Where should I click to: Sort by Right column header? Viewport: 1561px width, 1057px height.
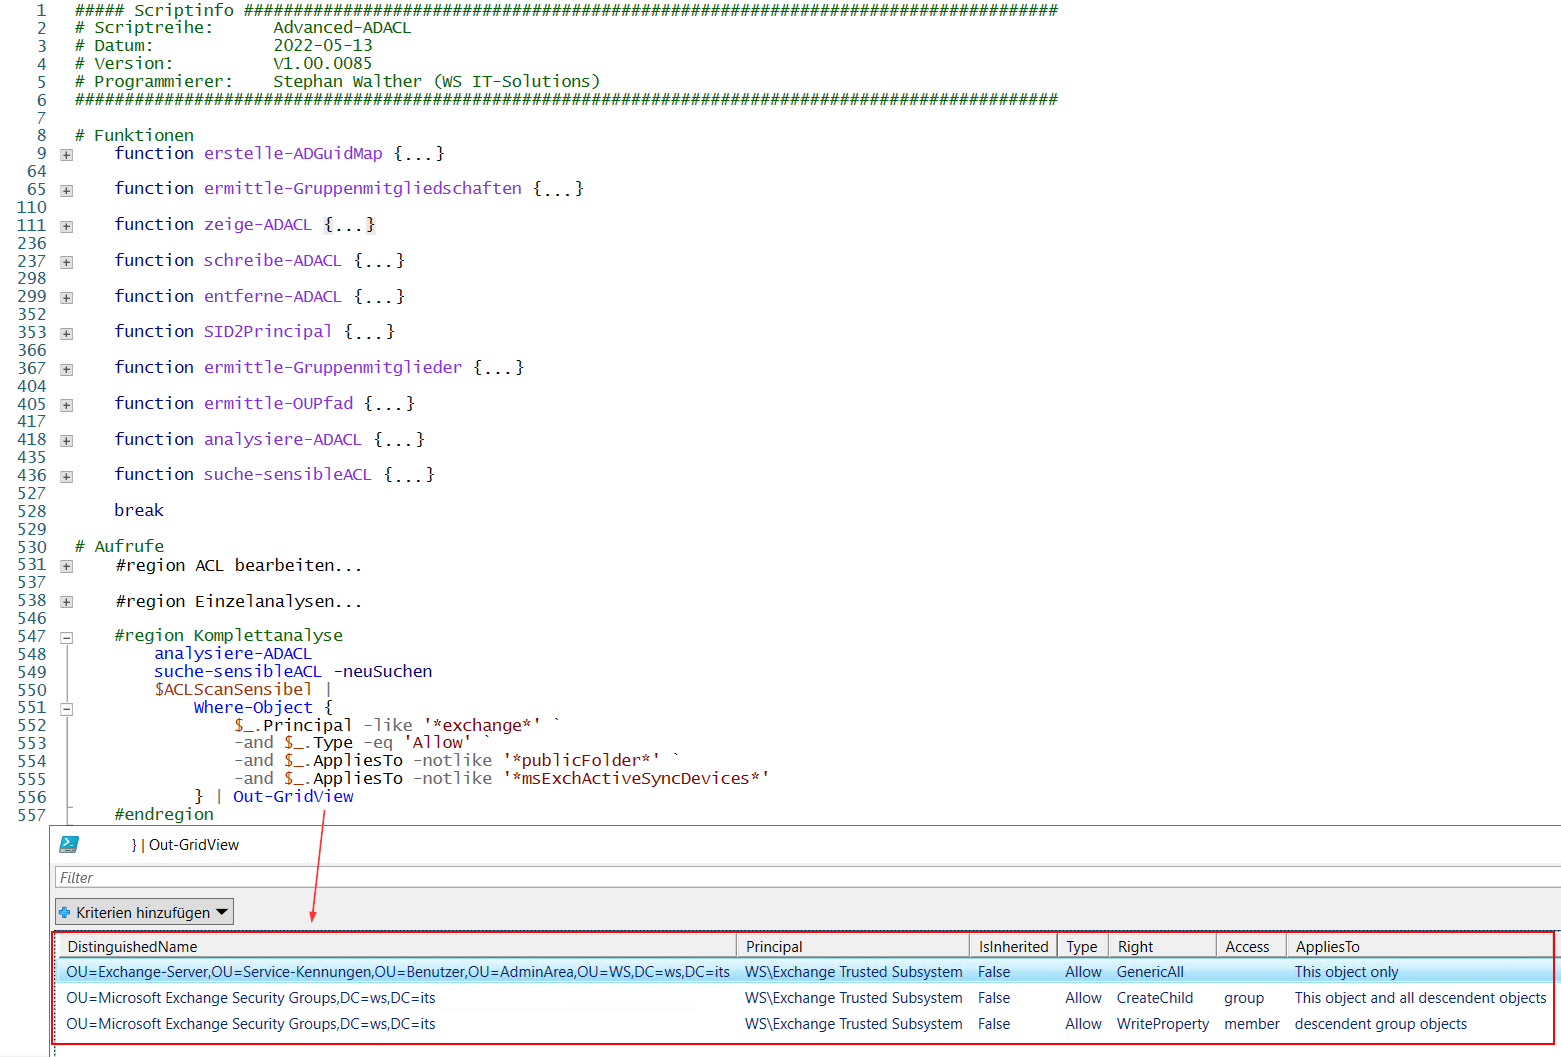tap(1162, 946)
